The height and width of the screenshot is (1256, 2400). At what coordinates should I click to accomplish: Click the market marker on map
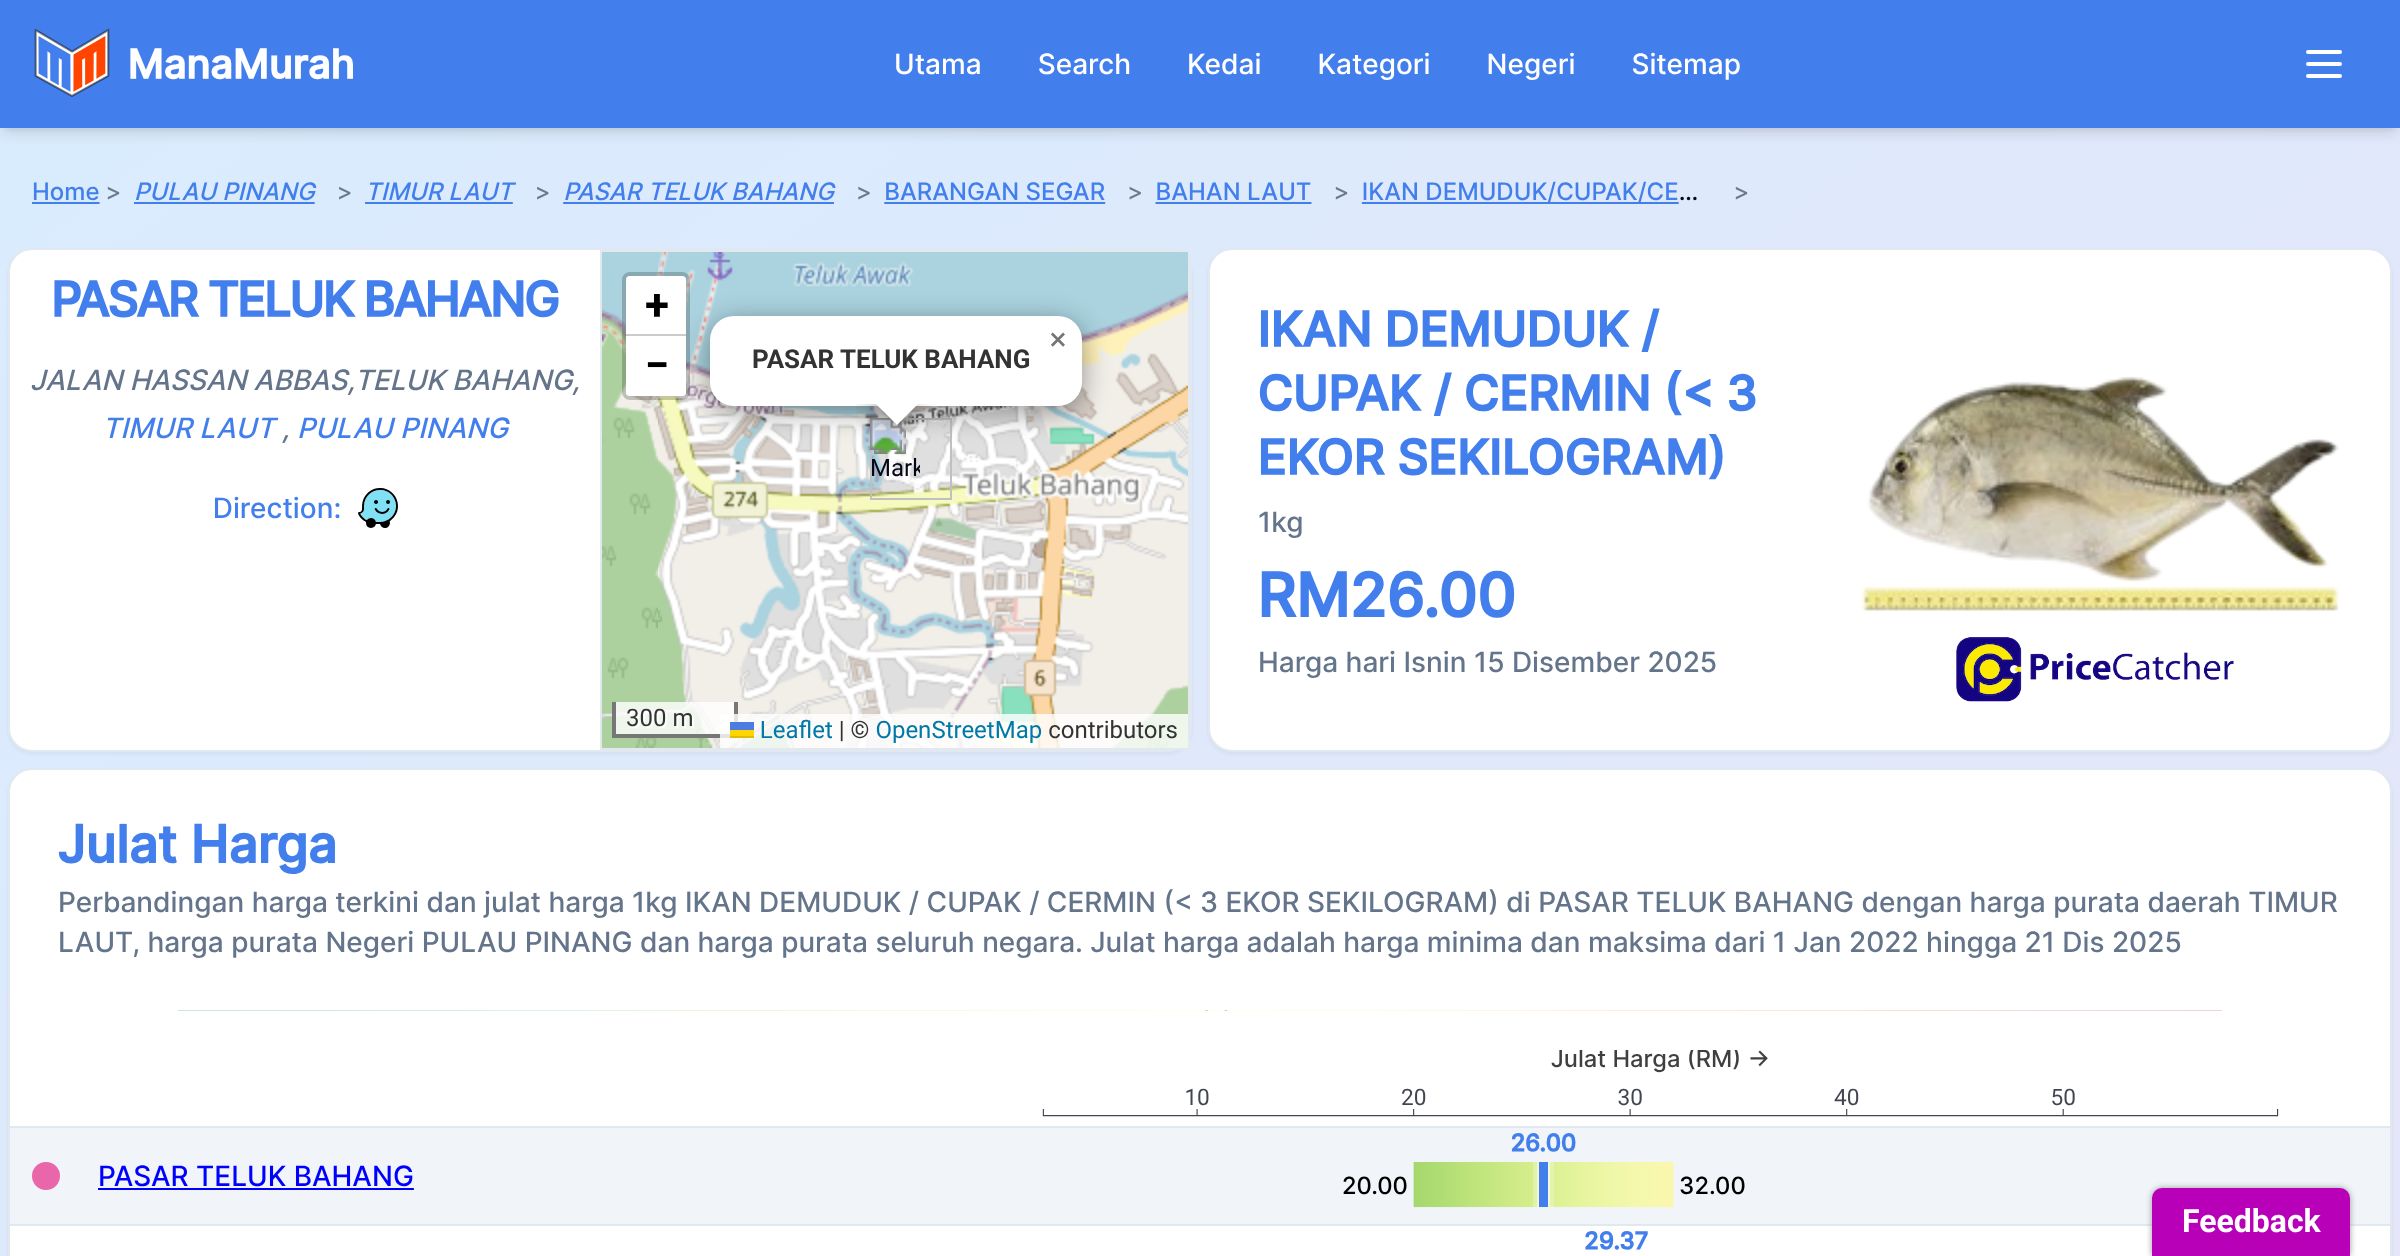click(x=885, y=439)
